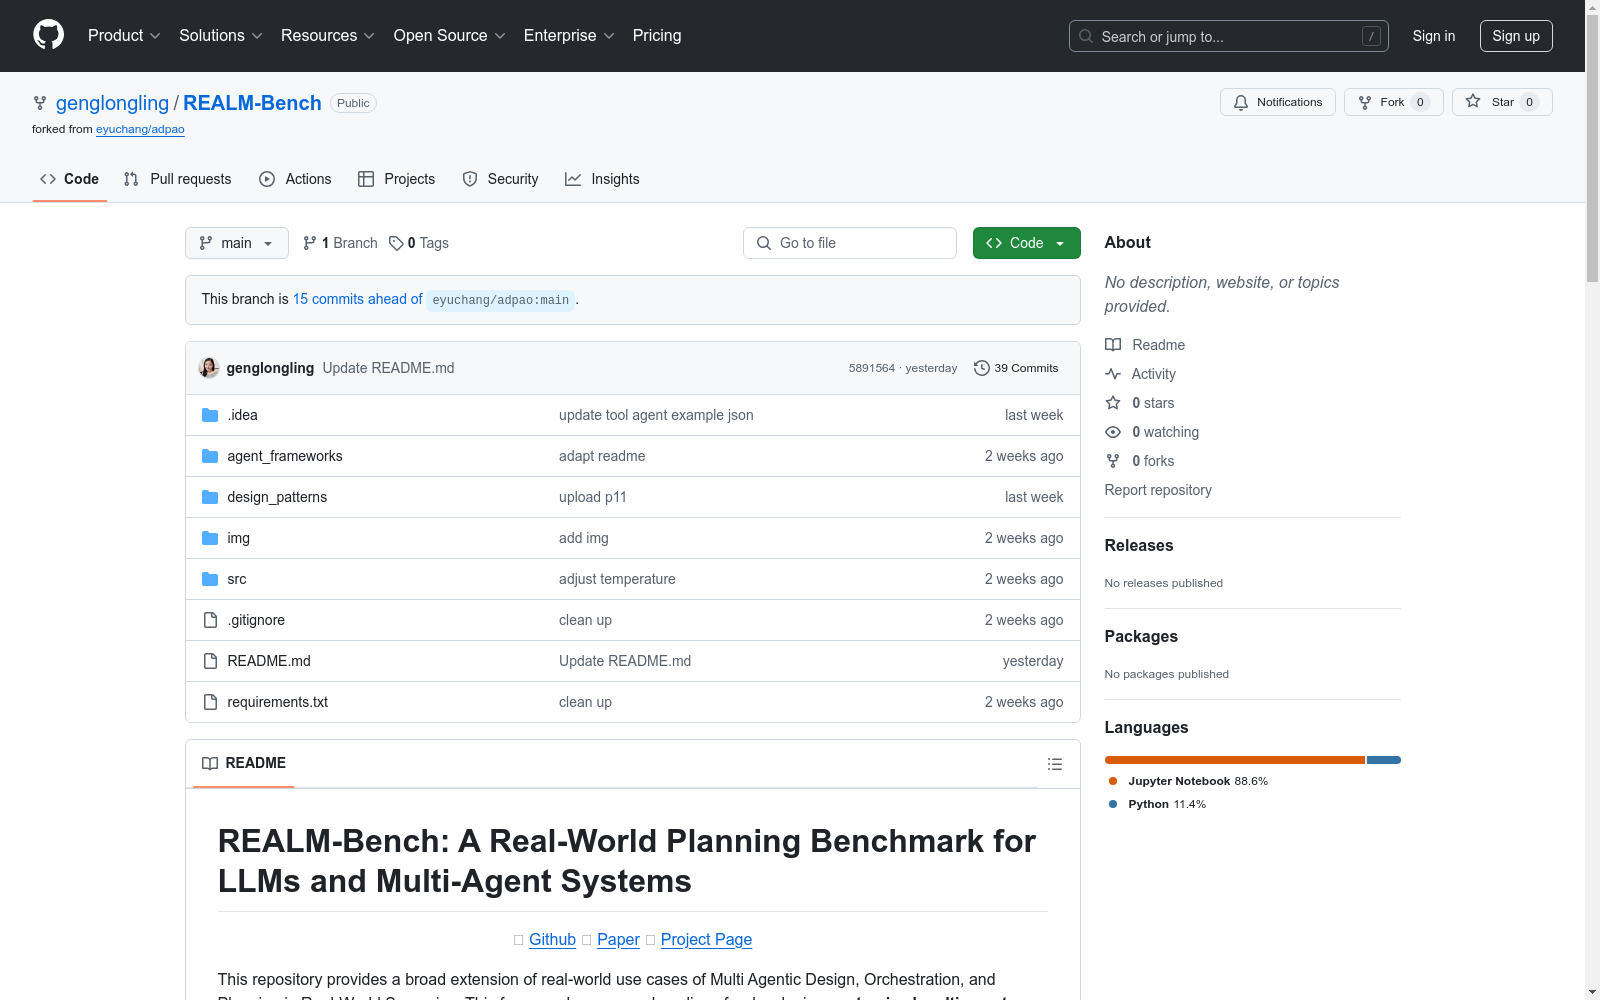Click the Python 11.4% language entry

click(1157, 804)
